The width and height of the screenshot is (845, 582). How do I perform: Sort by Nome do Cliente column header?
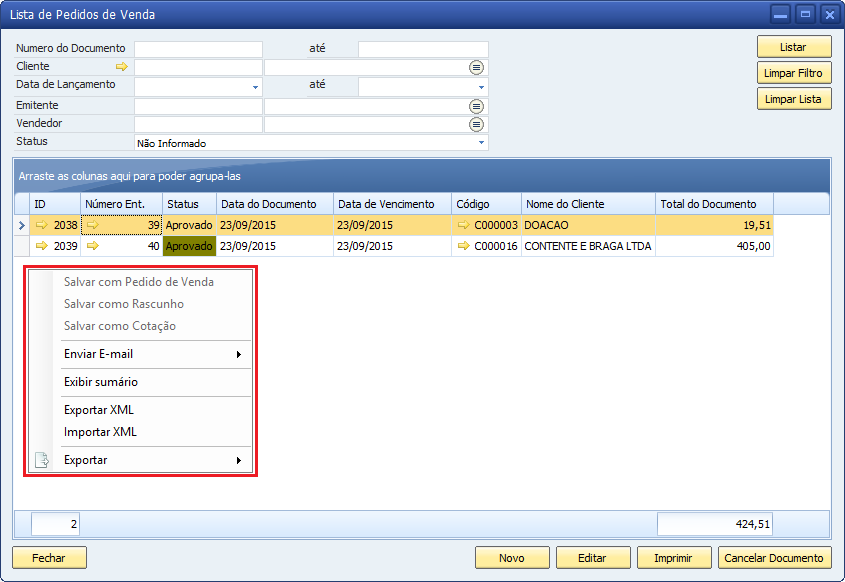(588, 204)
